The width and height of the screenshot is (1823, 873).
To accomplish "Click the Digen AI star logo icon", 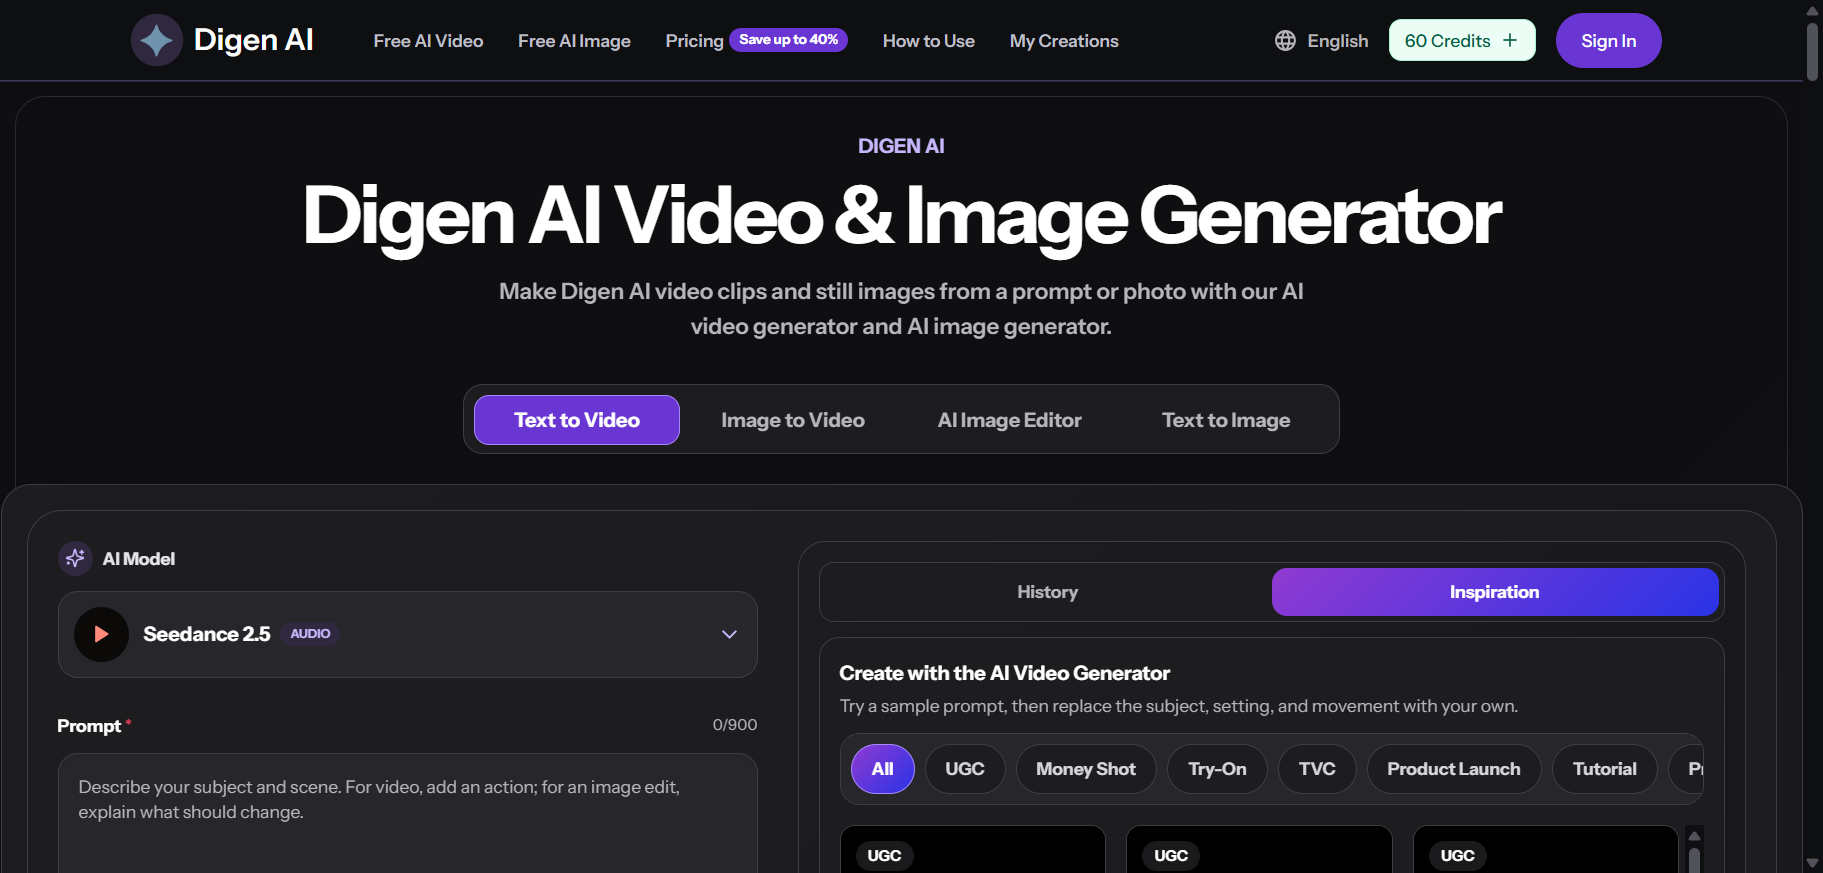I will pyautogui.click(x=157, y=40).
